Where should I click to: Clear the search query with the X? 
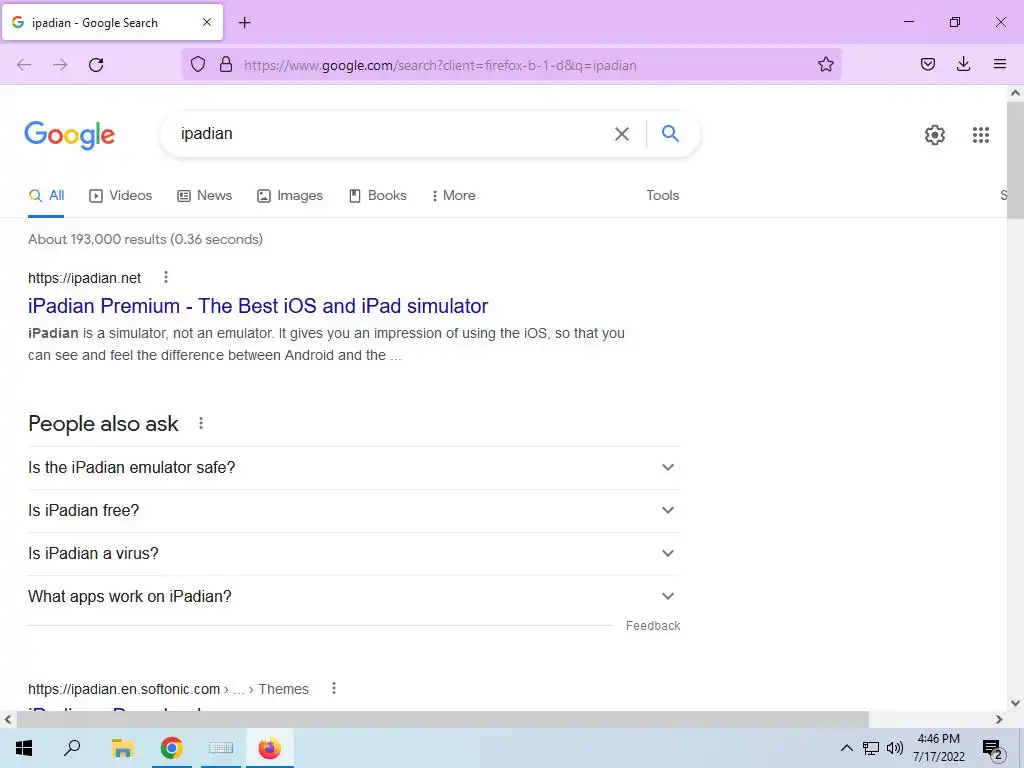(622, 134)
